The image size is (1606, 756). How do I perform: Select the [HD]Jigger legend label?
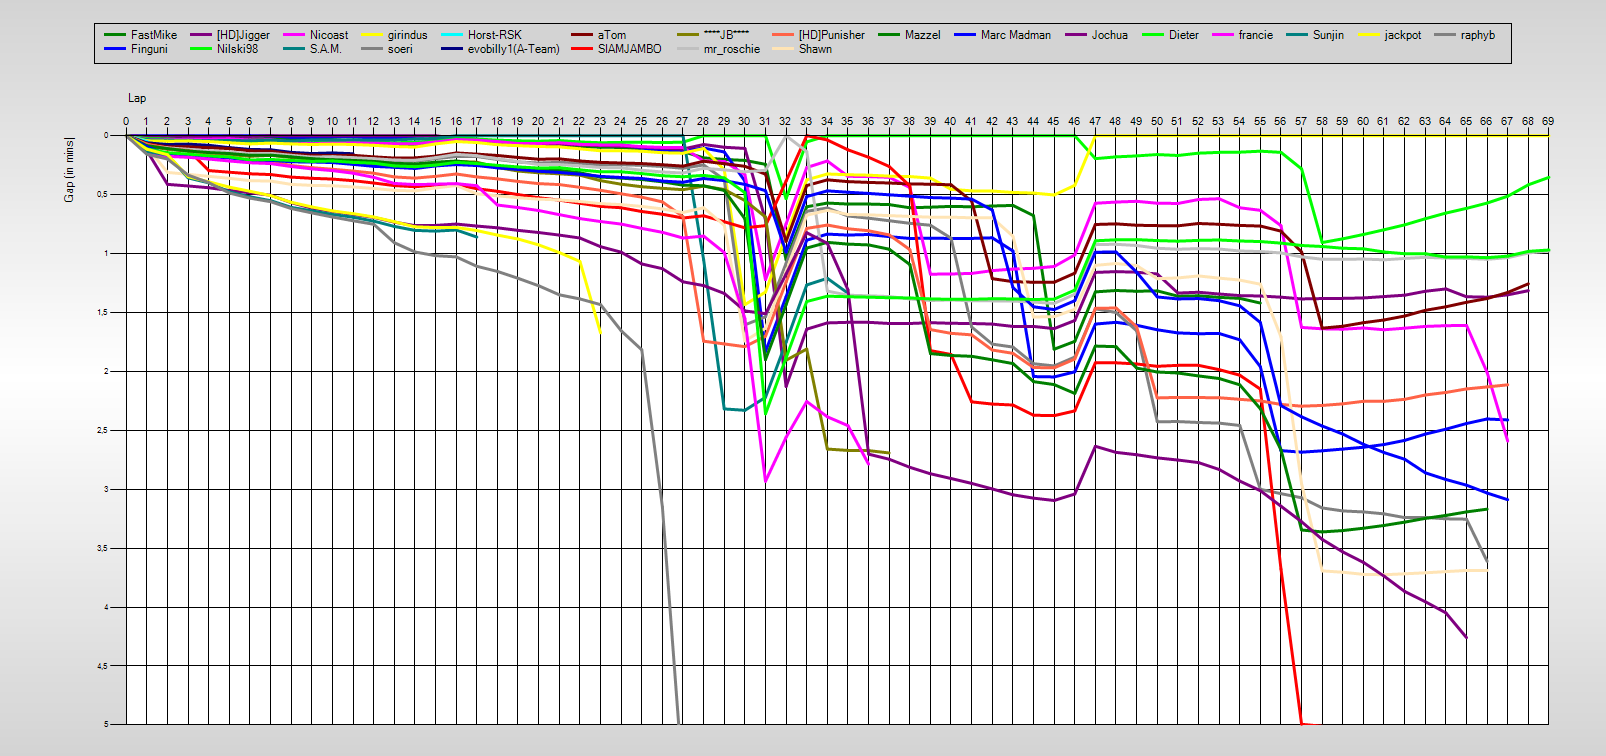pyautogui.click(x=243, y=35)
